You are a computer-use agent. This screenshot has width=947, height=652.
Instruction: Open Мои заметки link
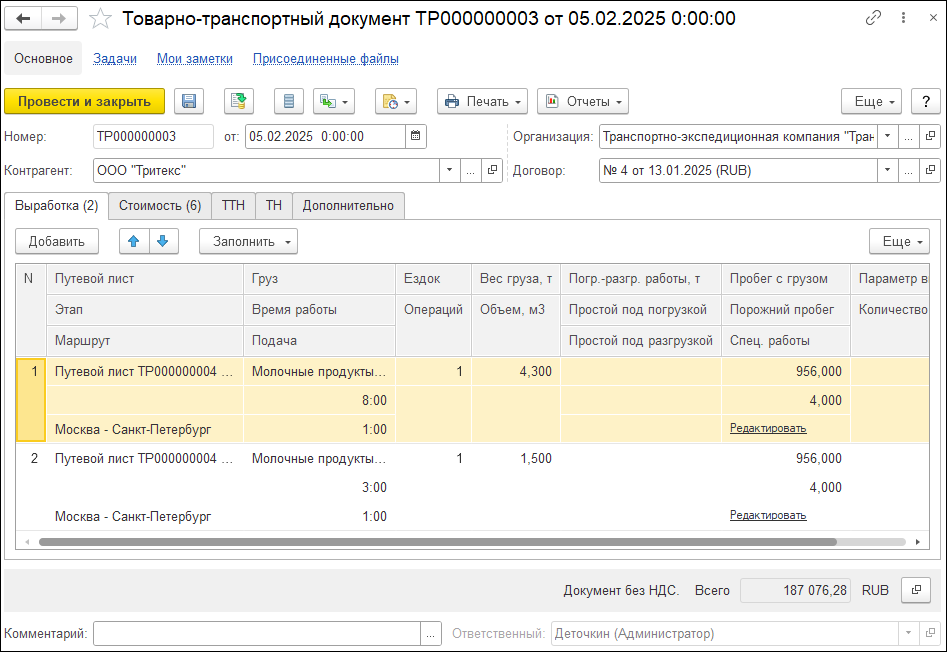[194, 59]
